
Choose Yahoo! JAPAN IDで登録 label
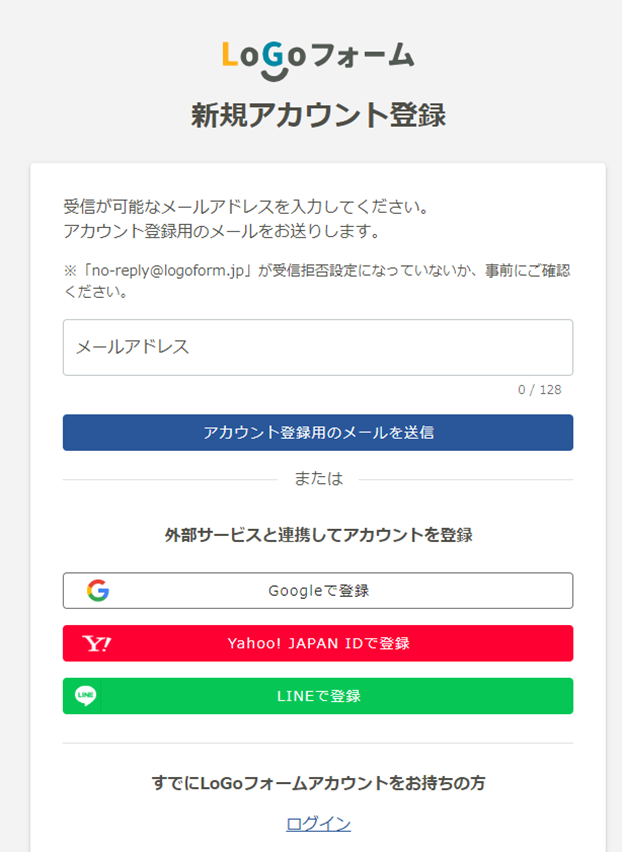click(x=318, y=643)
